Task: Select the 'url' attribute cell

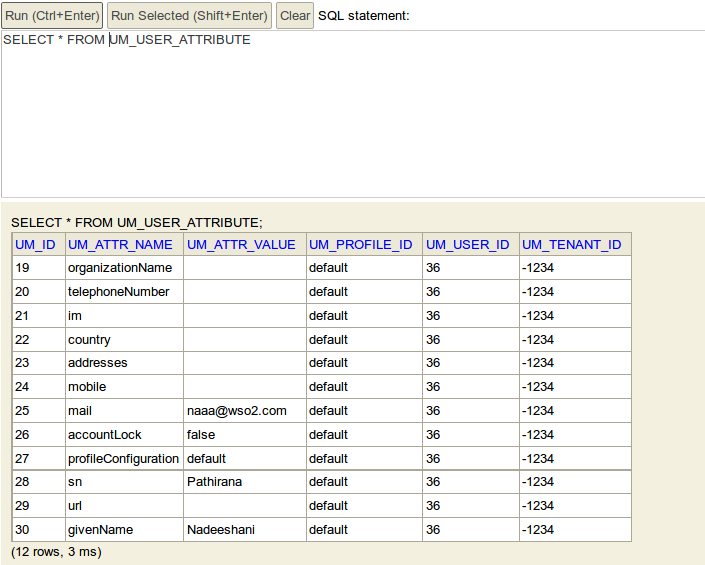Action: 125,506
